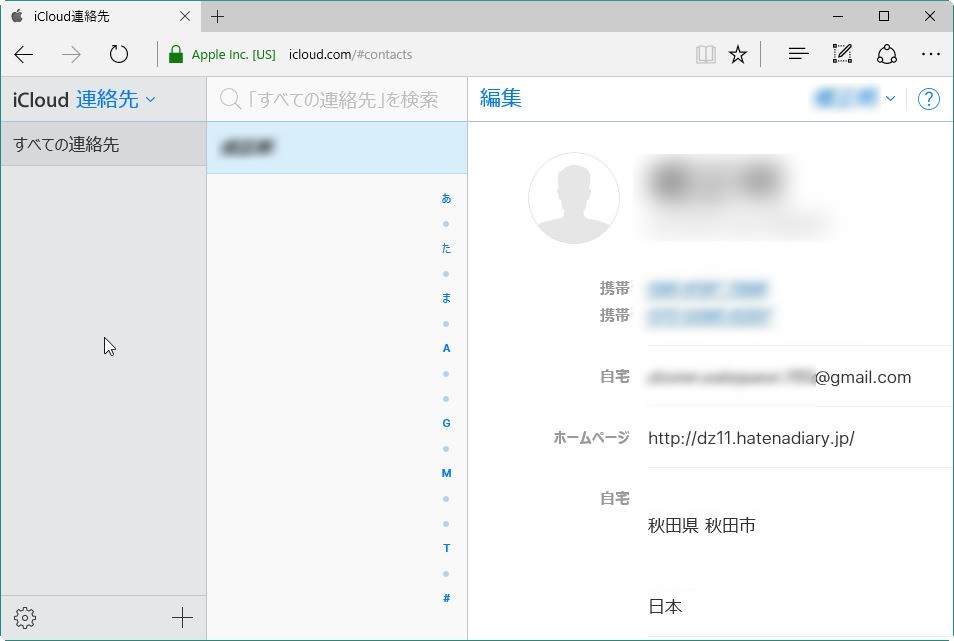Open contacts settings gear icon
The image size is (954, 641).
coord(25,618)
